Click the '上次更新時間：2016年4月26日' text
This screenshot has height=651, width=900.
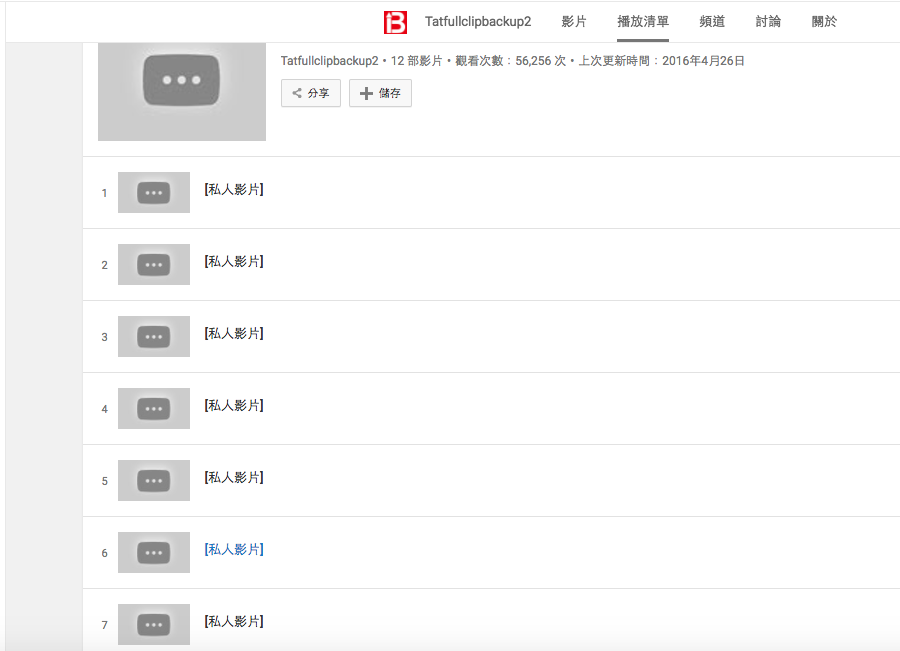pos(661,61)
